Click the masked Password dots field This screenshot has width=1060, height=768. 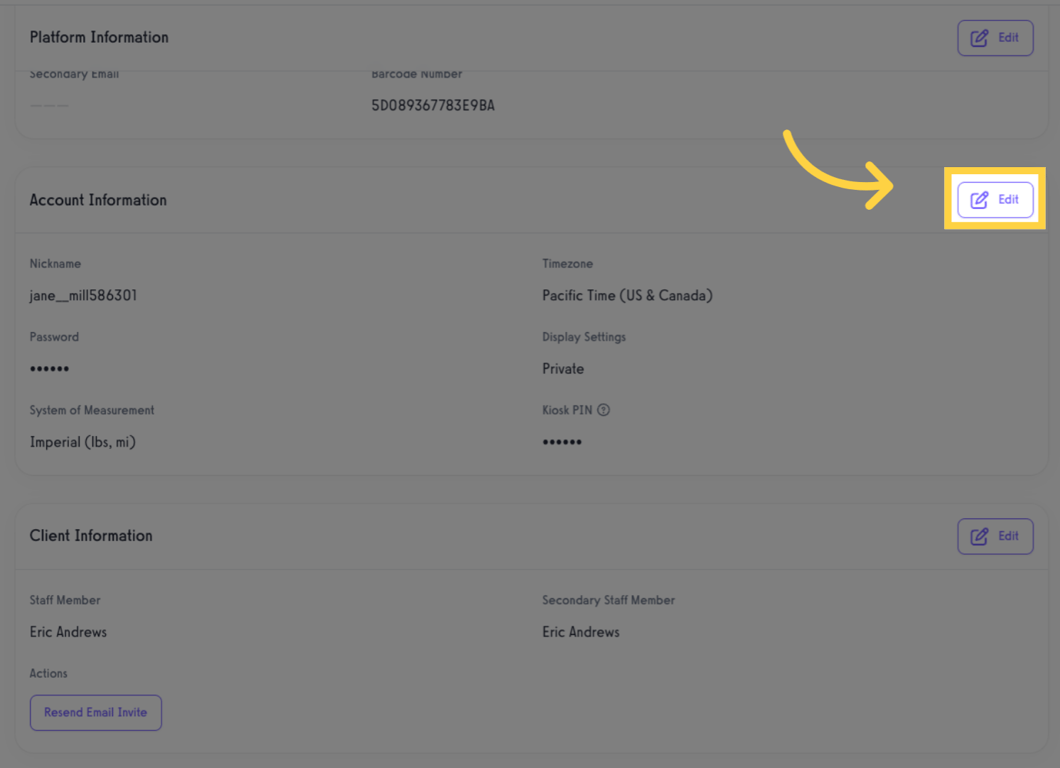(x=49, y=368)
